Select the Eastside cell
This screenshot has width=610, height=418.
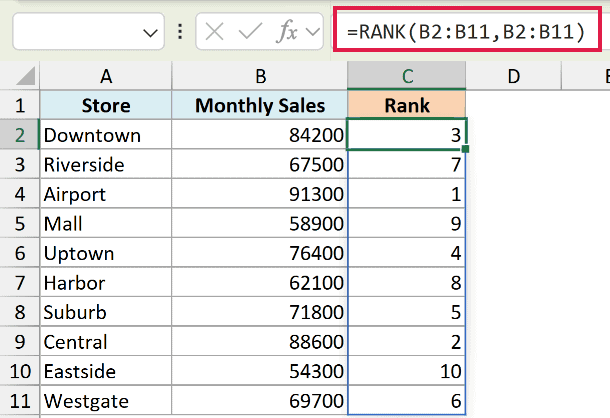[x=106, y=371]
